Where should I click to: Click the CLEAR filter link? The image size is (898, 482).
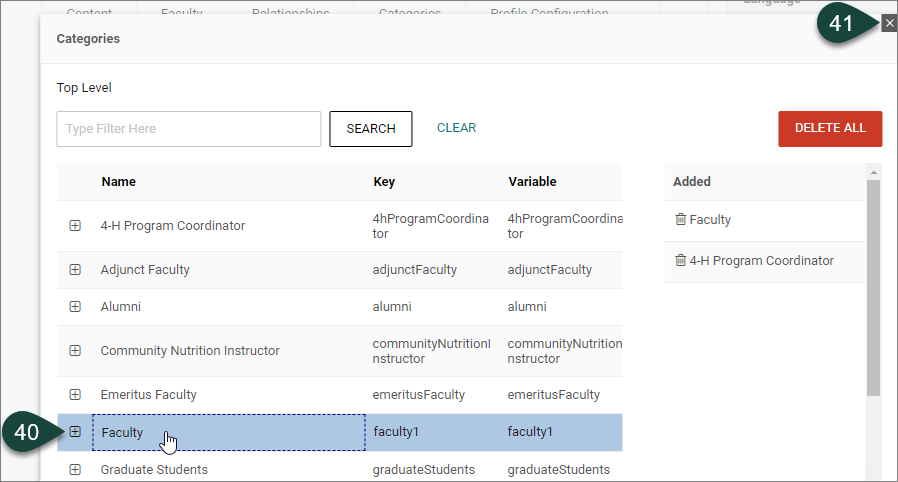(456, 128)
